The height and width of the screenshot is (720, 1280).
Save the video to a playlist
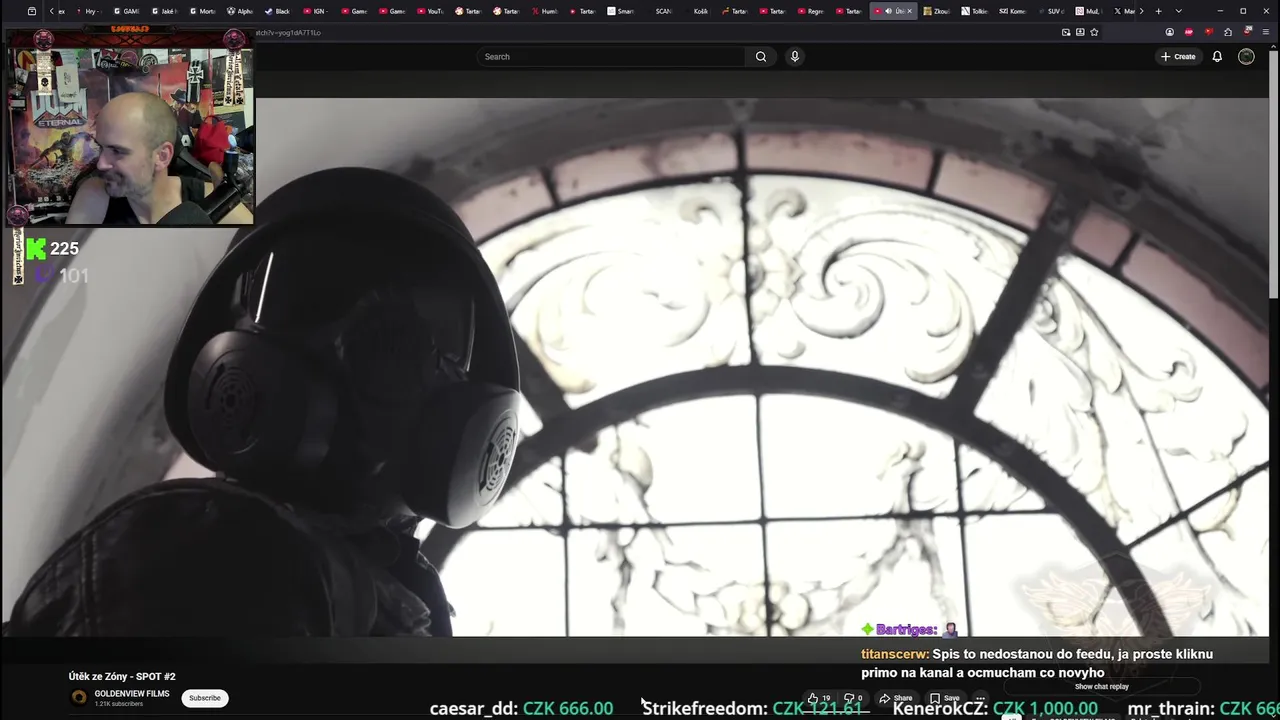(x=945, y=698)
